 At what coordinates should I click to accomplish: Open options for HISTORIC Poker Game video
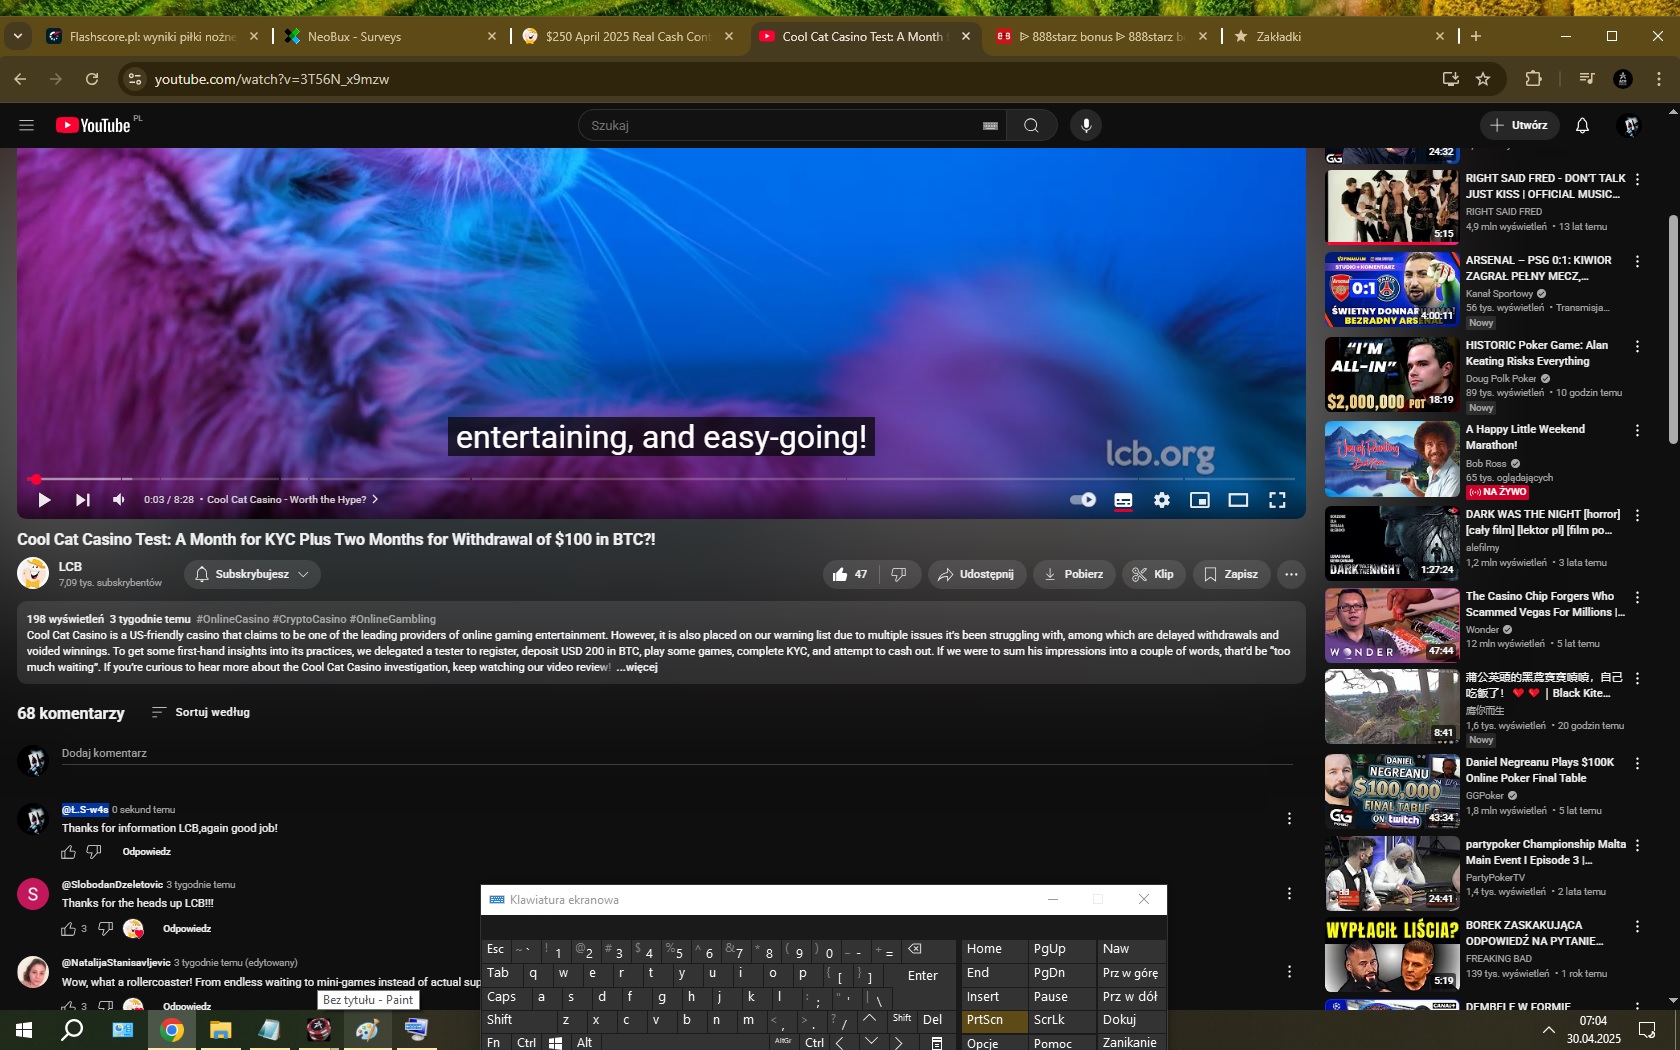tap(1637, 346)
